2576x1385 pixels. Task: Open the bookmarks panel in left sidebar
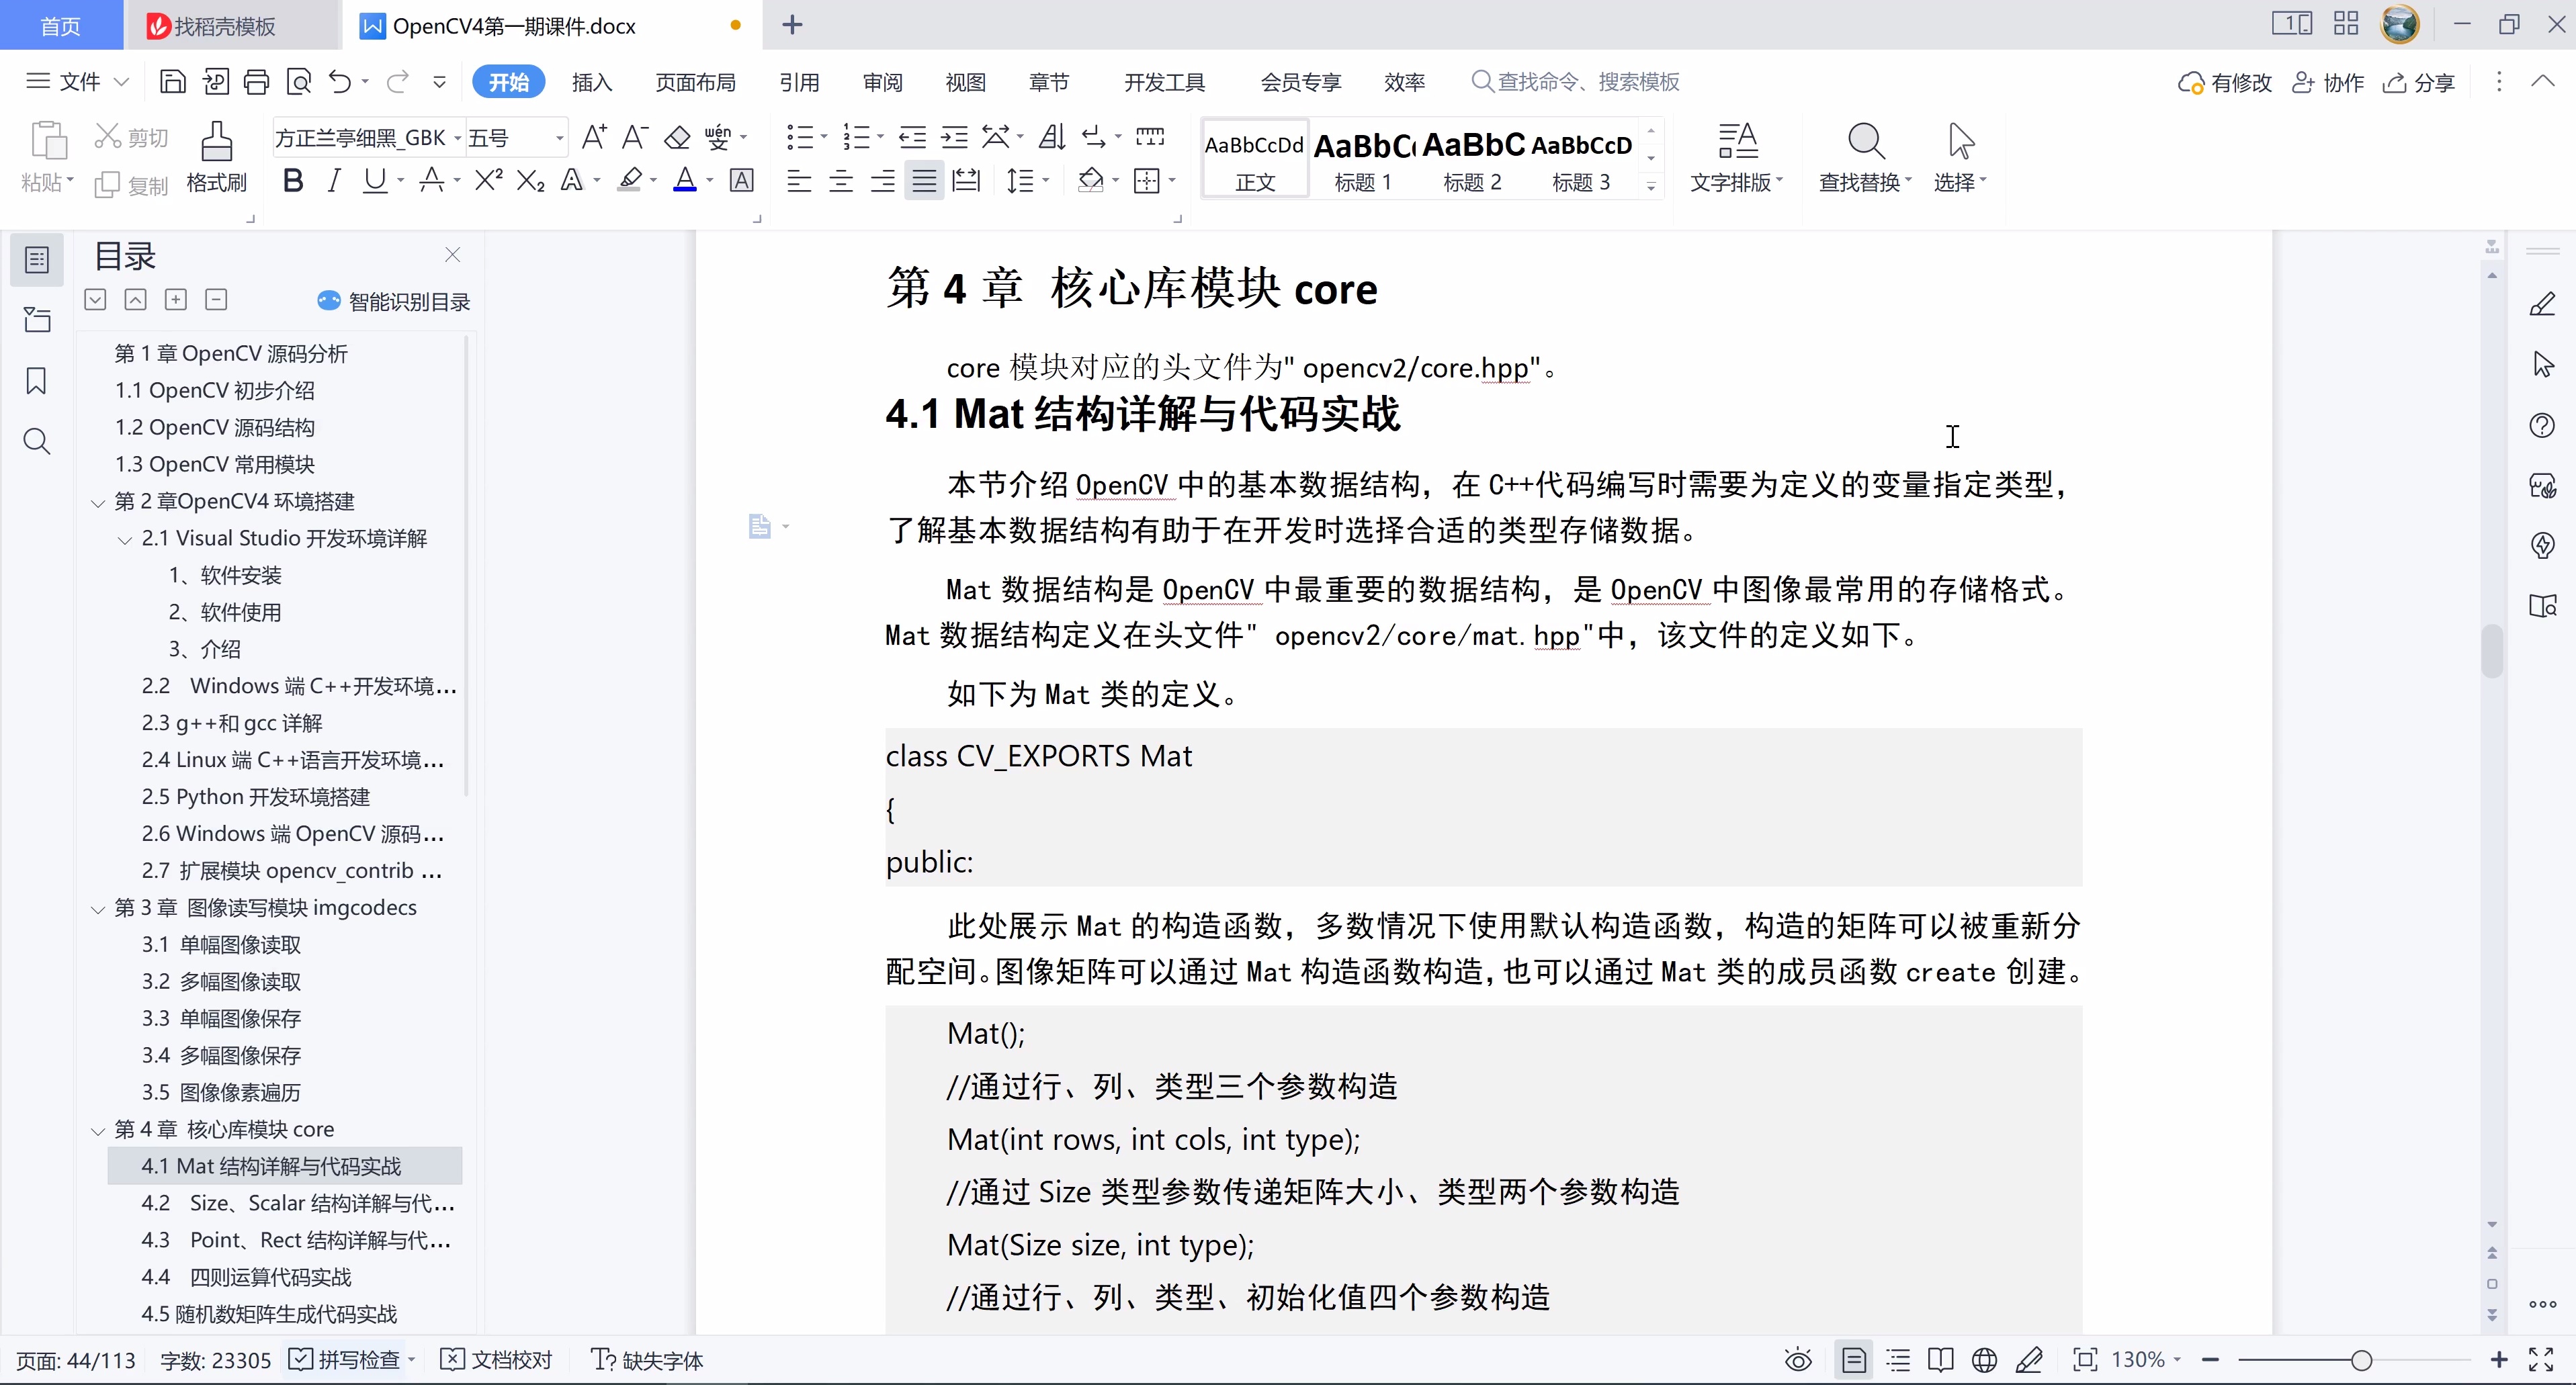(x=37, y=381)
